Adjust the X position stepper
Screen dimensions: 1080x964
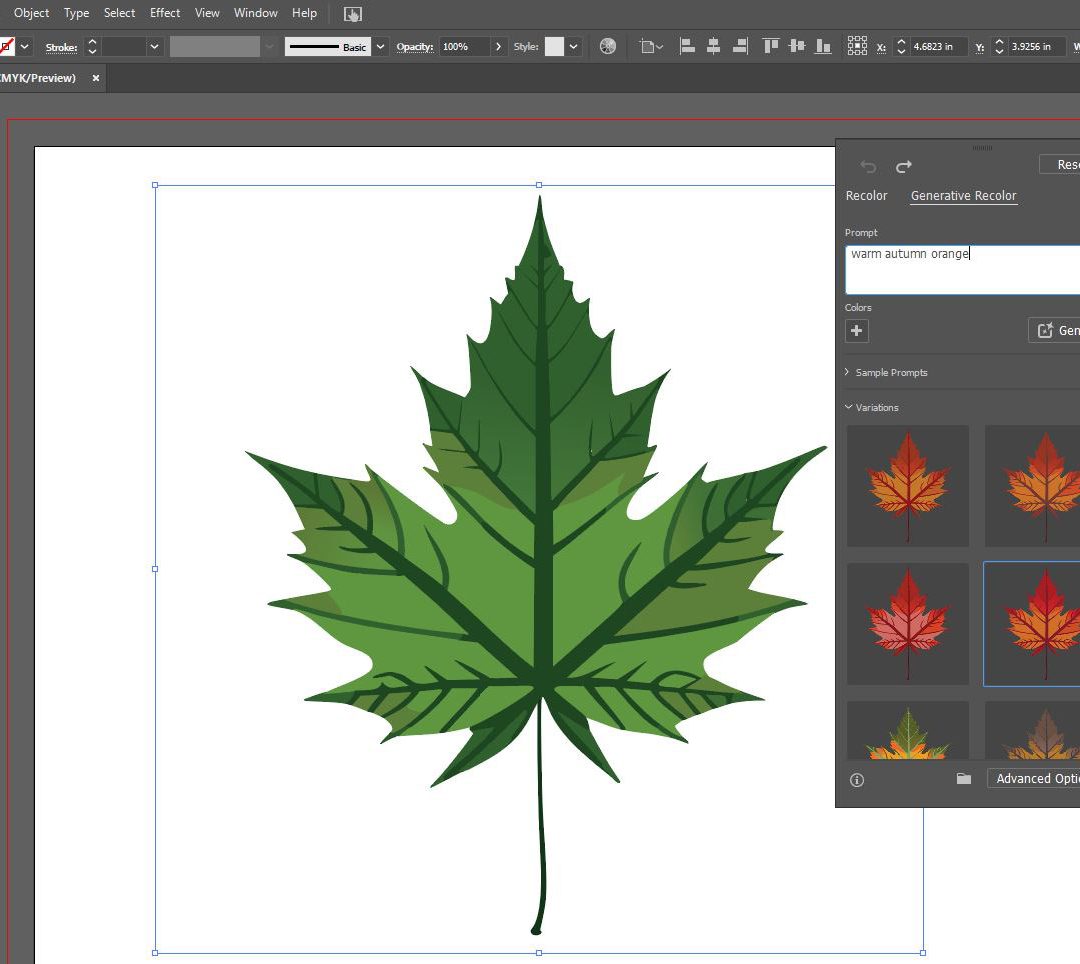point(901,47)
